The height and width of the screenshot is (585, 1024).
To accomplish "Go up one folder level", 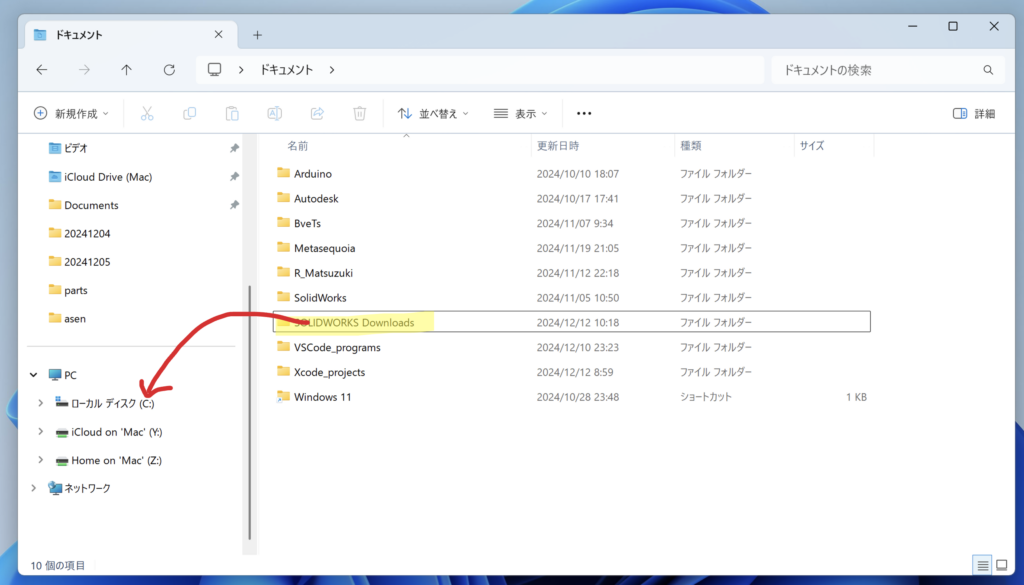I will [x=126, y=70].
